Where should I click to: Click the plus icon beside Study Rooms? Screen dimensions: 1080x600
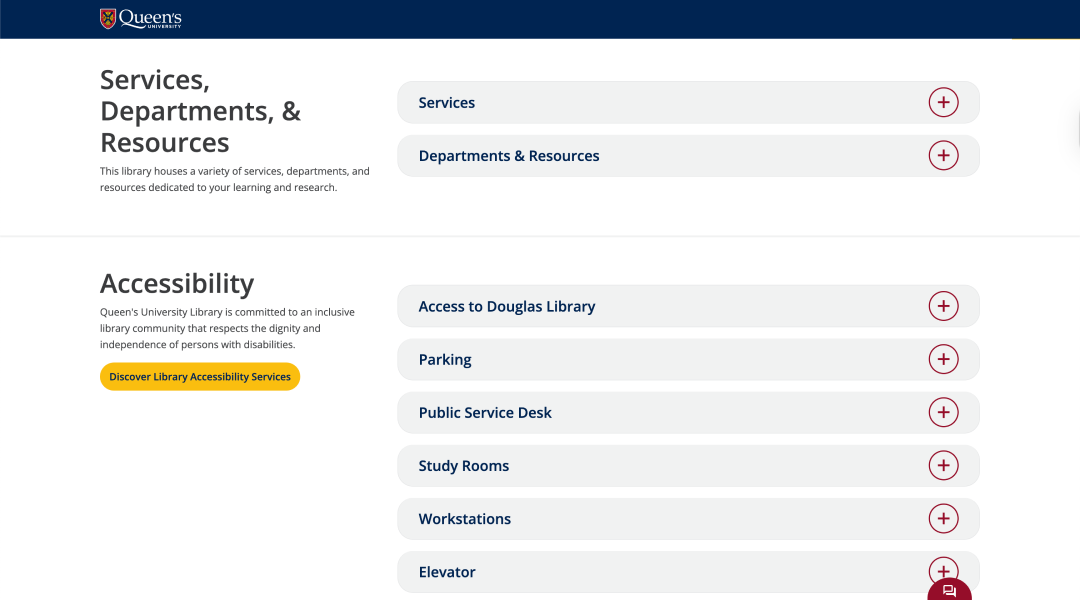(943, 465)
